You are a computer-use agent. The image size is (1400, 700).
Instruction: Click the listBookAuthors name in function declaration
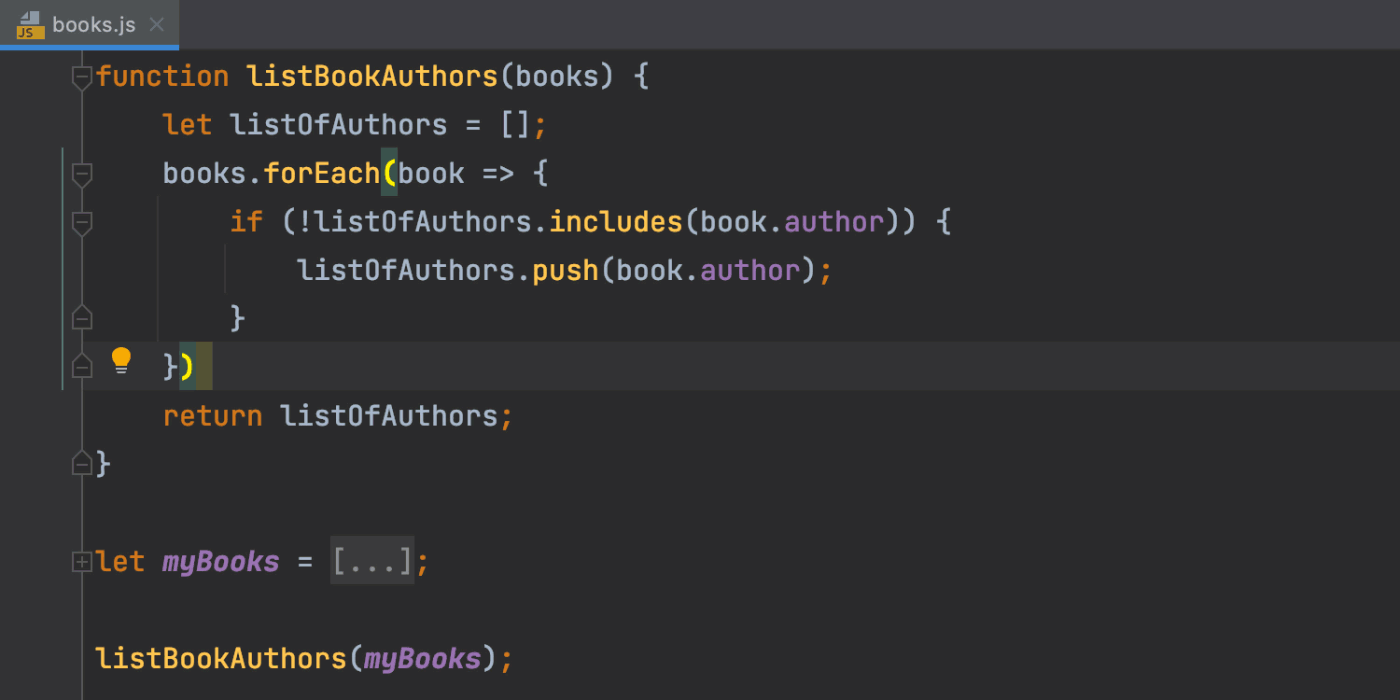pos(372,77)
